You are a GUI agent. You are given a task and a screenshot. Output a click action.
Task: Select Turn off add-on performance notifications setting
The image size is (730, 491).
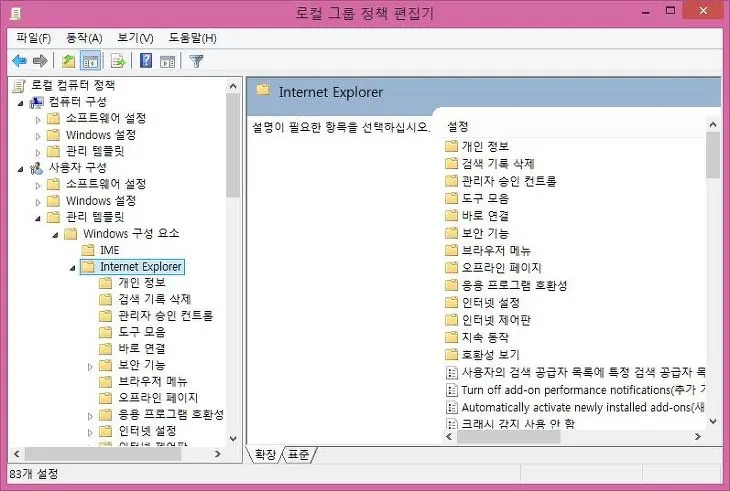tap(575, 390)
